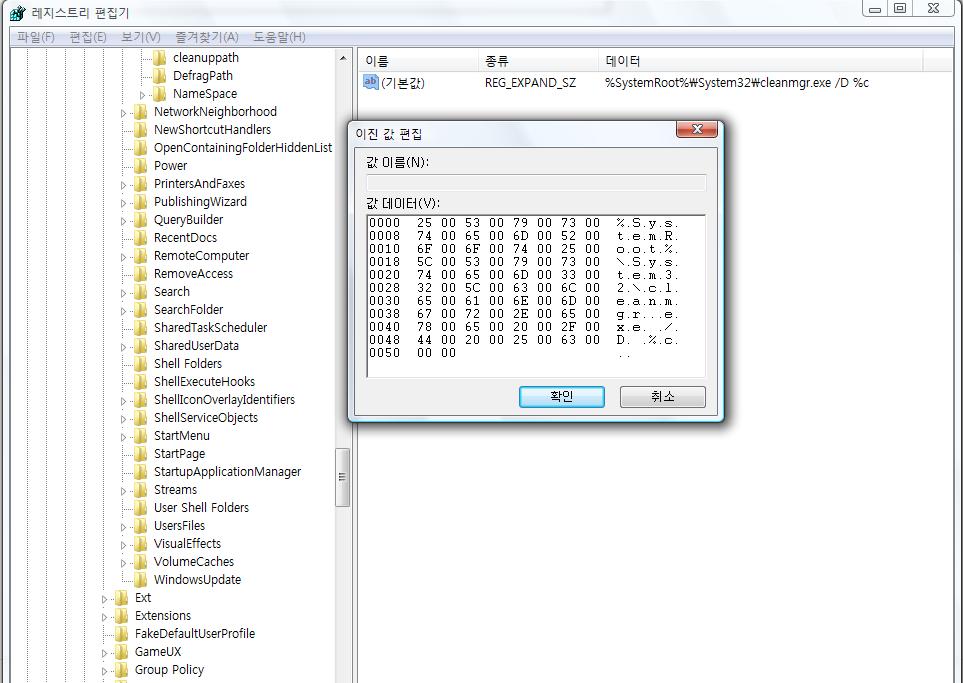Expand the Search tree node

[123, 293]
